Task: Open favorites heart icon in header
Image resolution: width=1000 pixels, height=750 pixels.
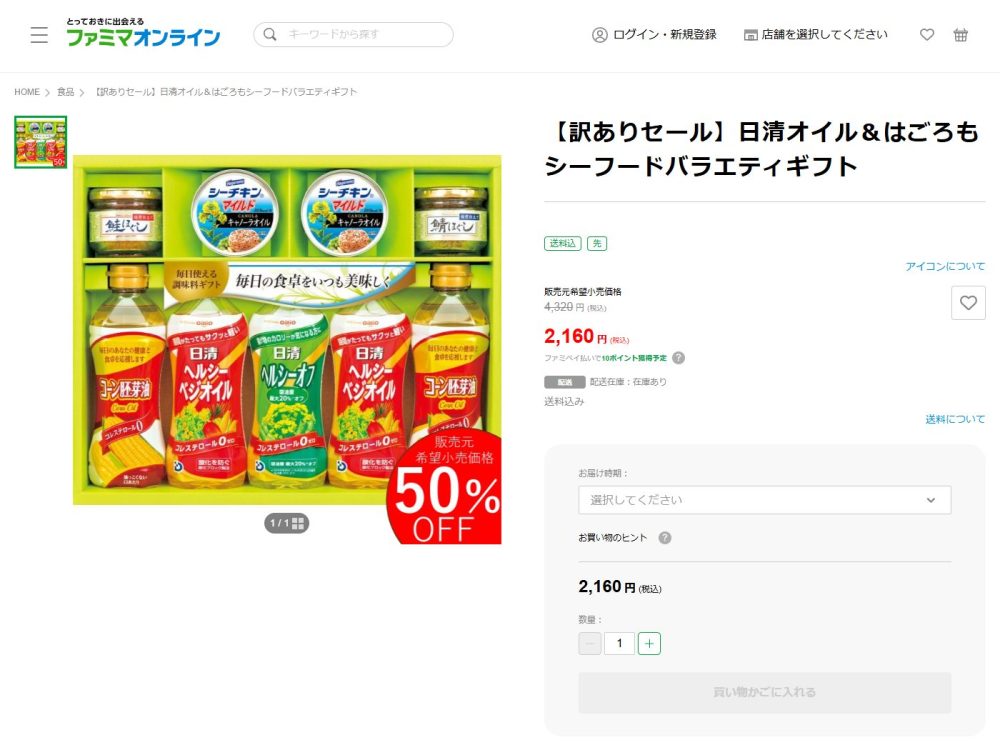Action: click(x=927, y=35)
